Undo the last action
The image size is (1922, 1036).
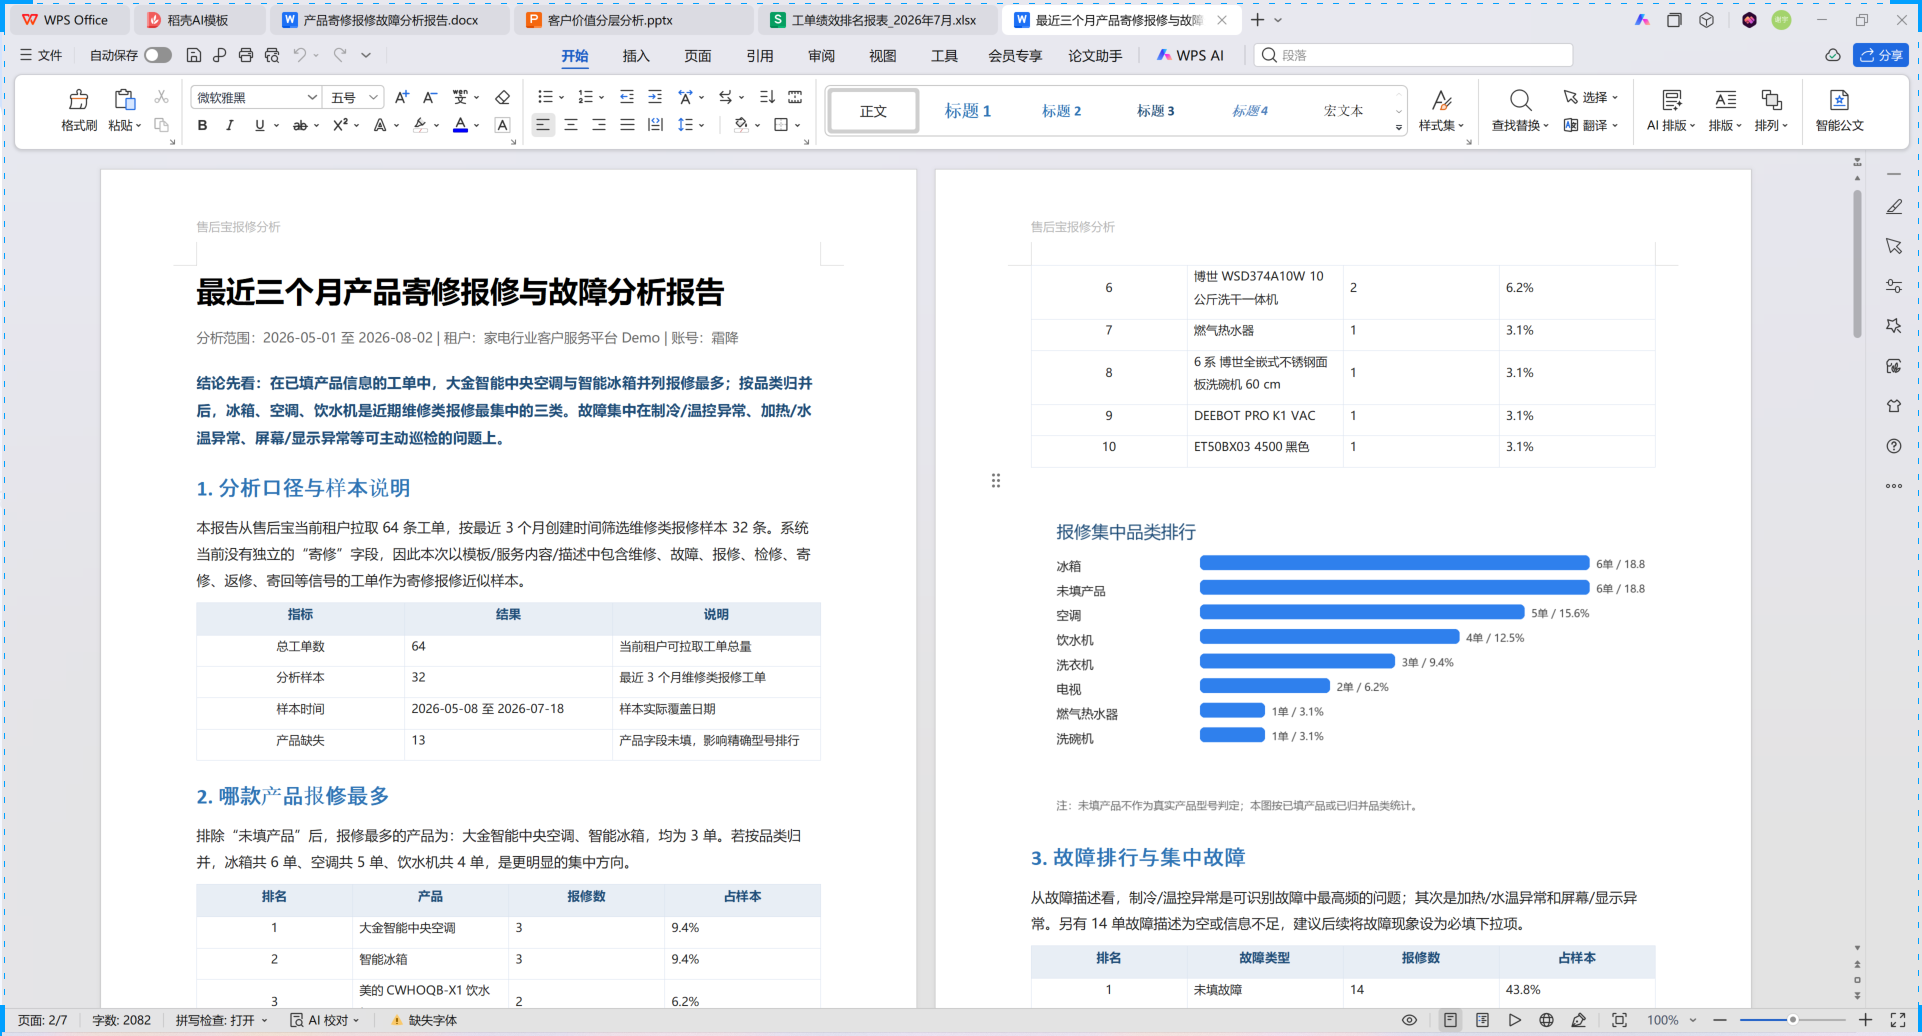click(299, 55)
